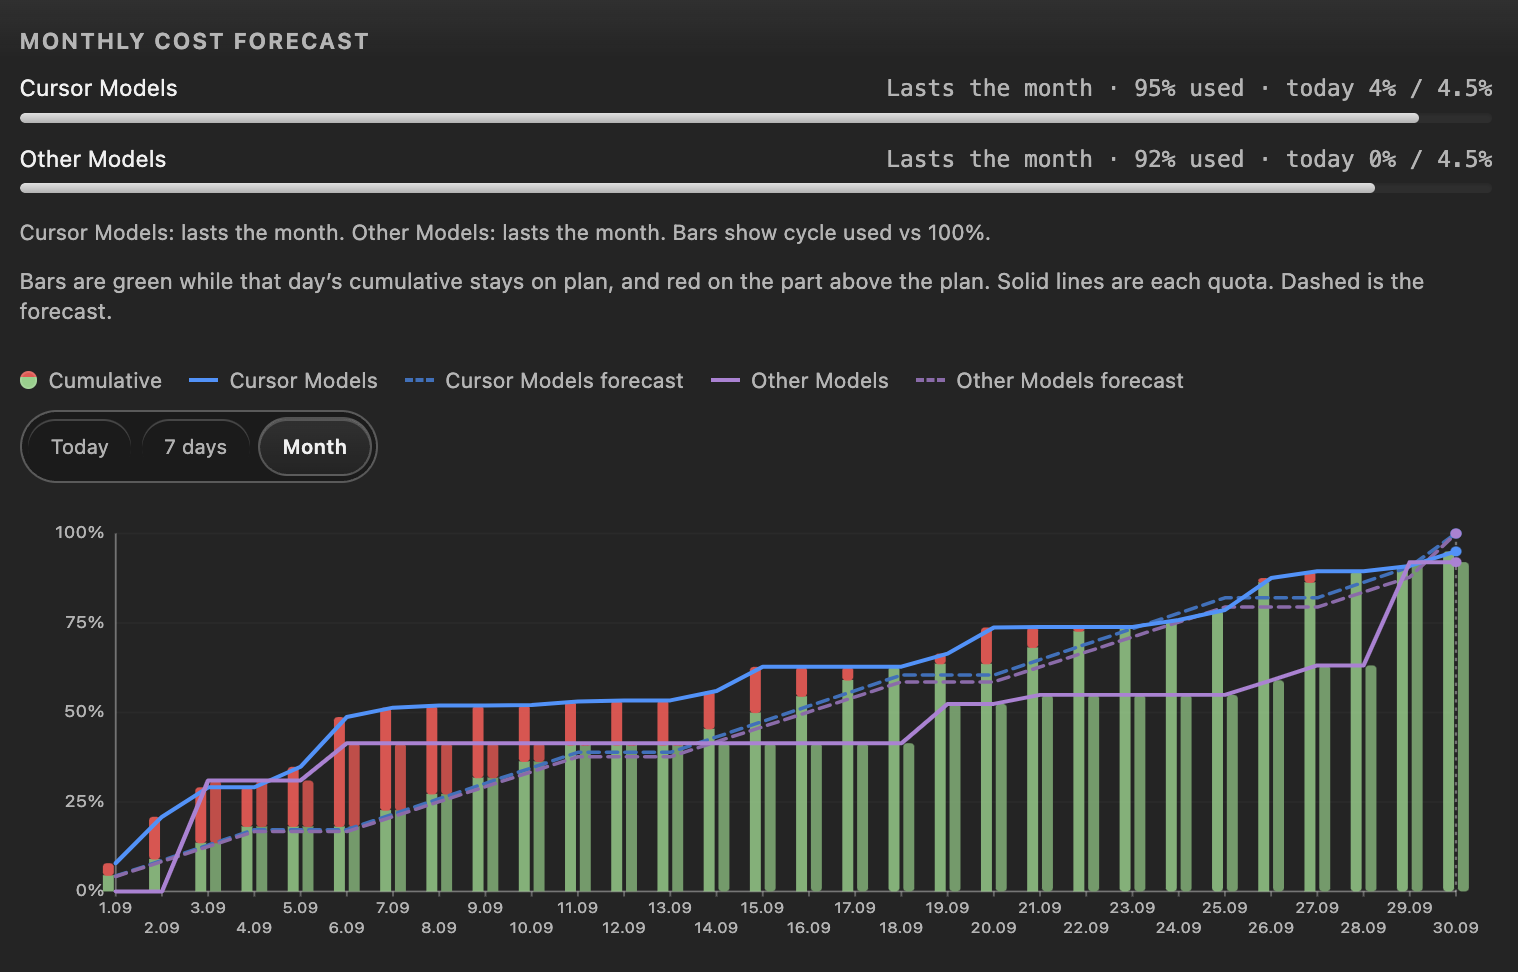Toggle the Cumulative legend entry
This screenshot has width=1518, height=972.
click(91, 381)
